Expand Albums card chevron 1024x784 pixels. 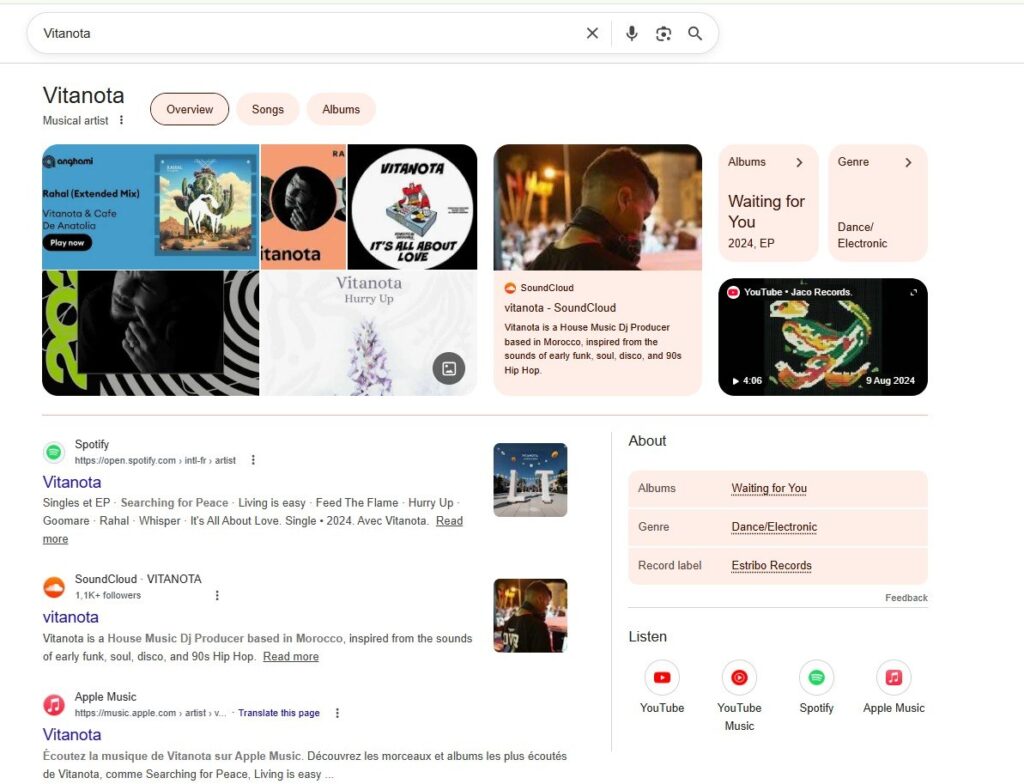(799, 162)
